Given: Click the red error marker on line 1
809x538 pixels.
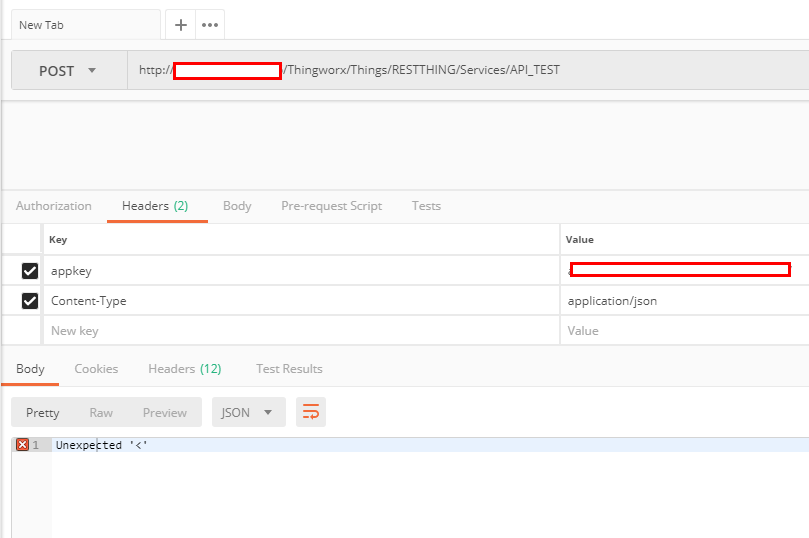Looking at the screenshot, I should click(x=22, y=445).
